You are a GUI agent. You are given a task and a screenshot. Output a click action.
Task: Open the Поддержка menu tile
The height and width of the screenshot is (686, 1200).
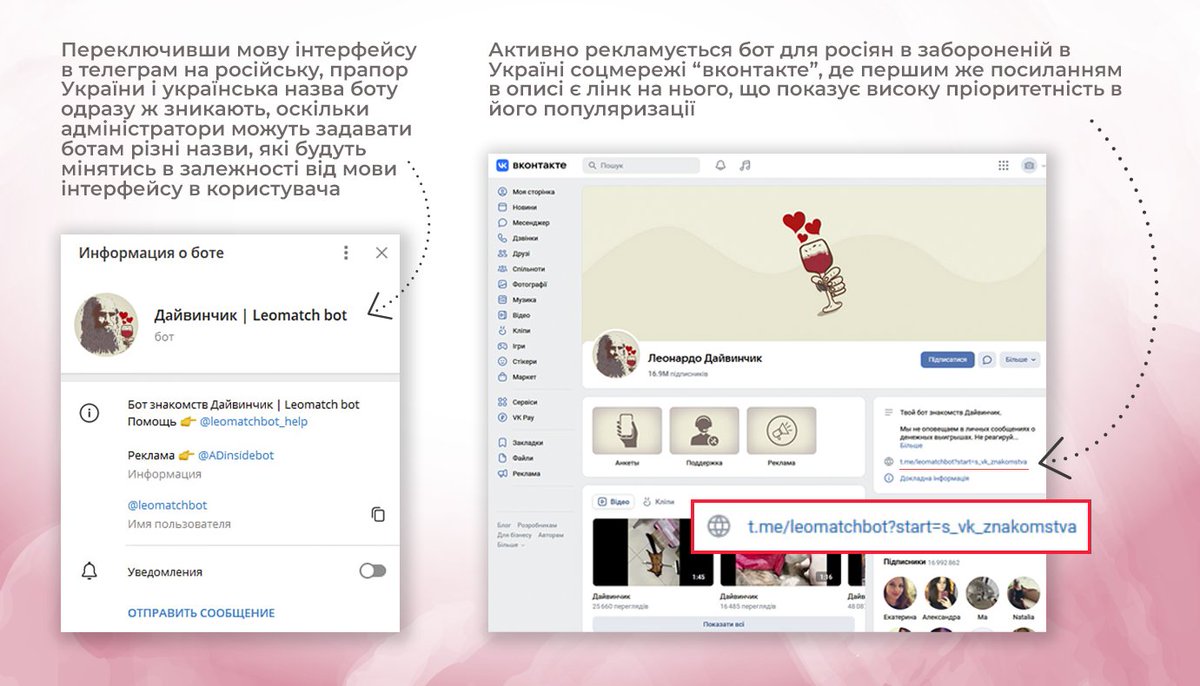point(704,437)
